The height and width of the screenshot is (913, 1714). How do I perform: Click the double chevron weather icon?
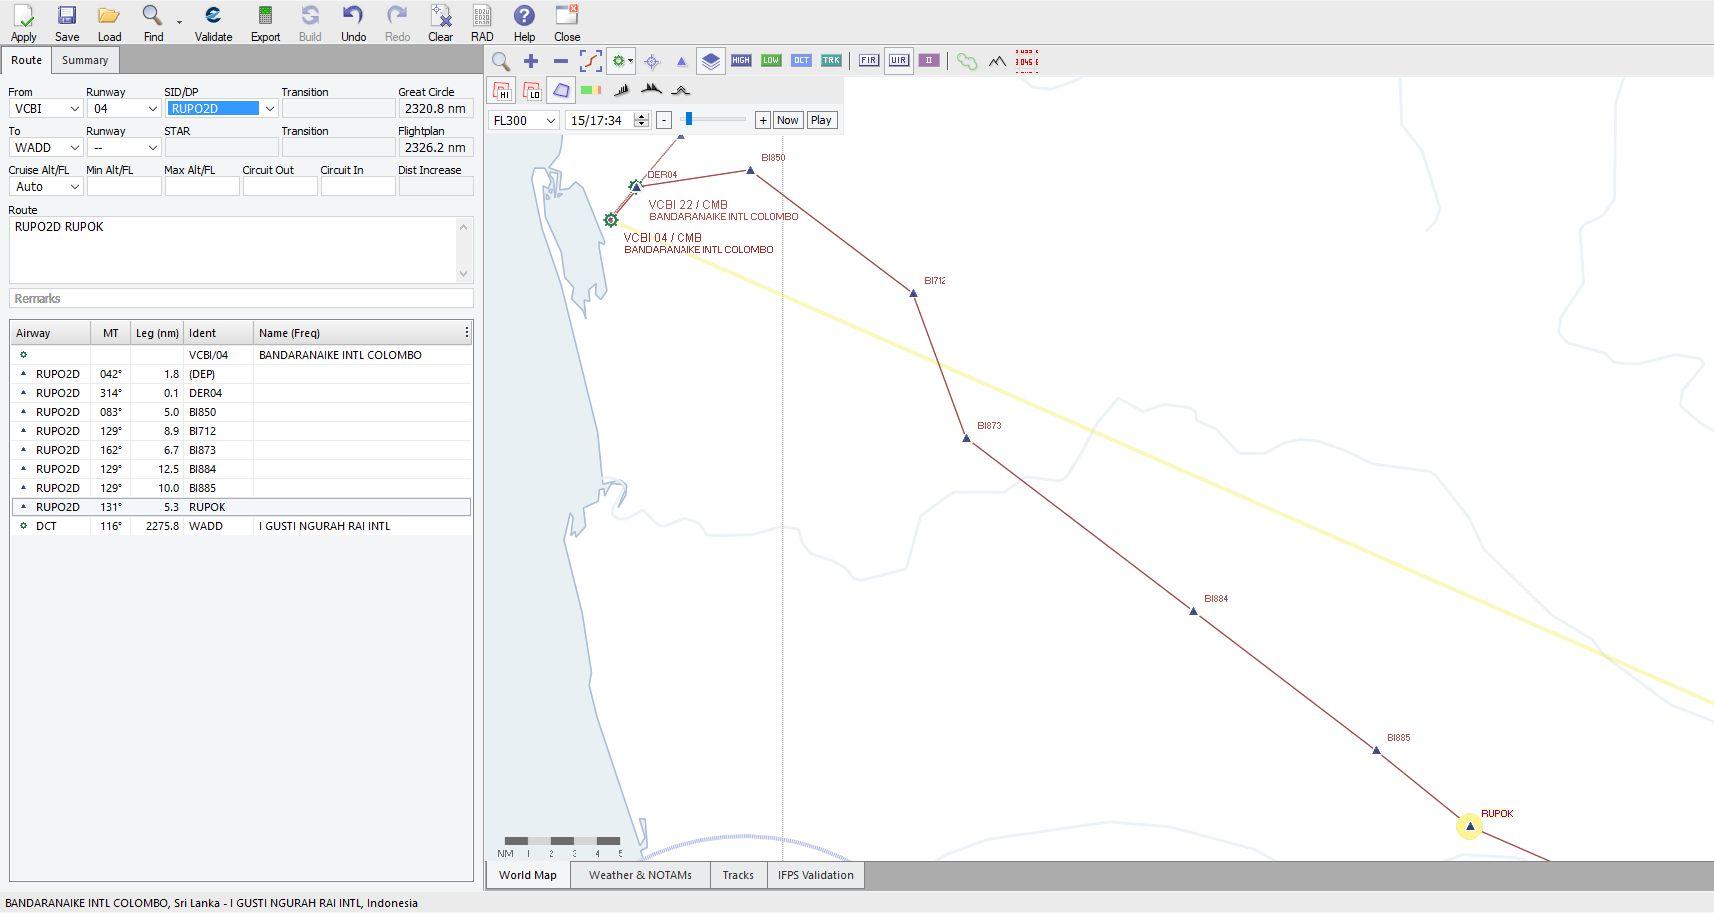click(x=681, y=91)
